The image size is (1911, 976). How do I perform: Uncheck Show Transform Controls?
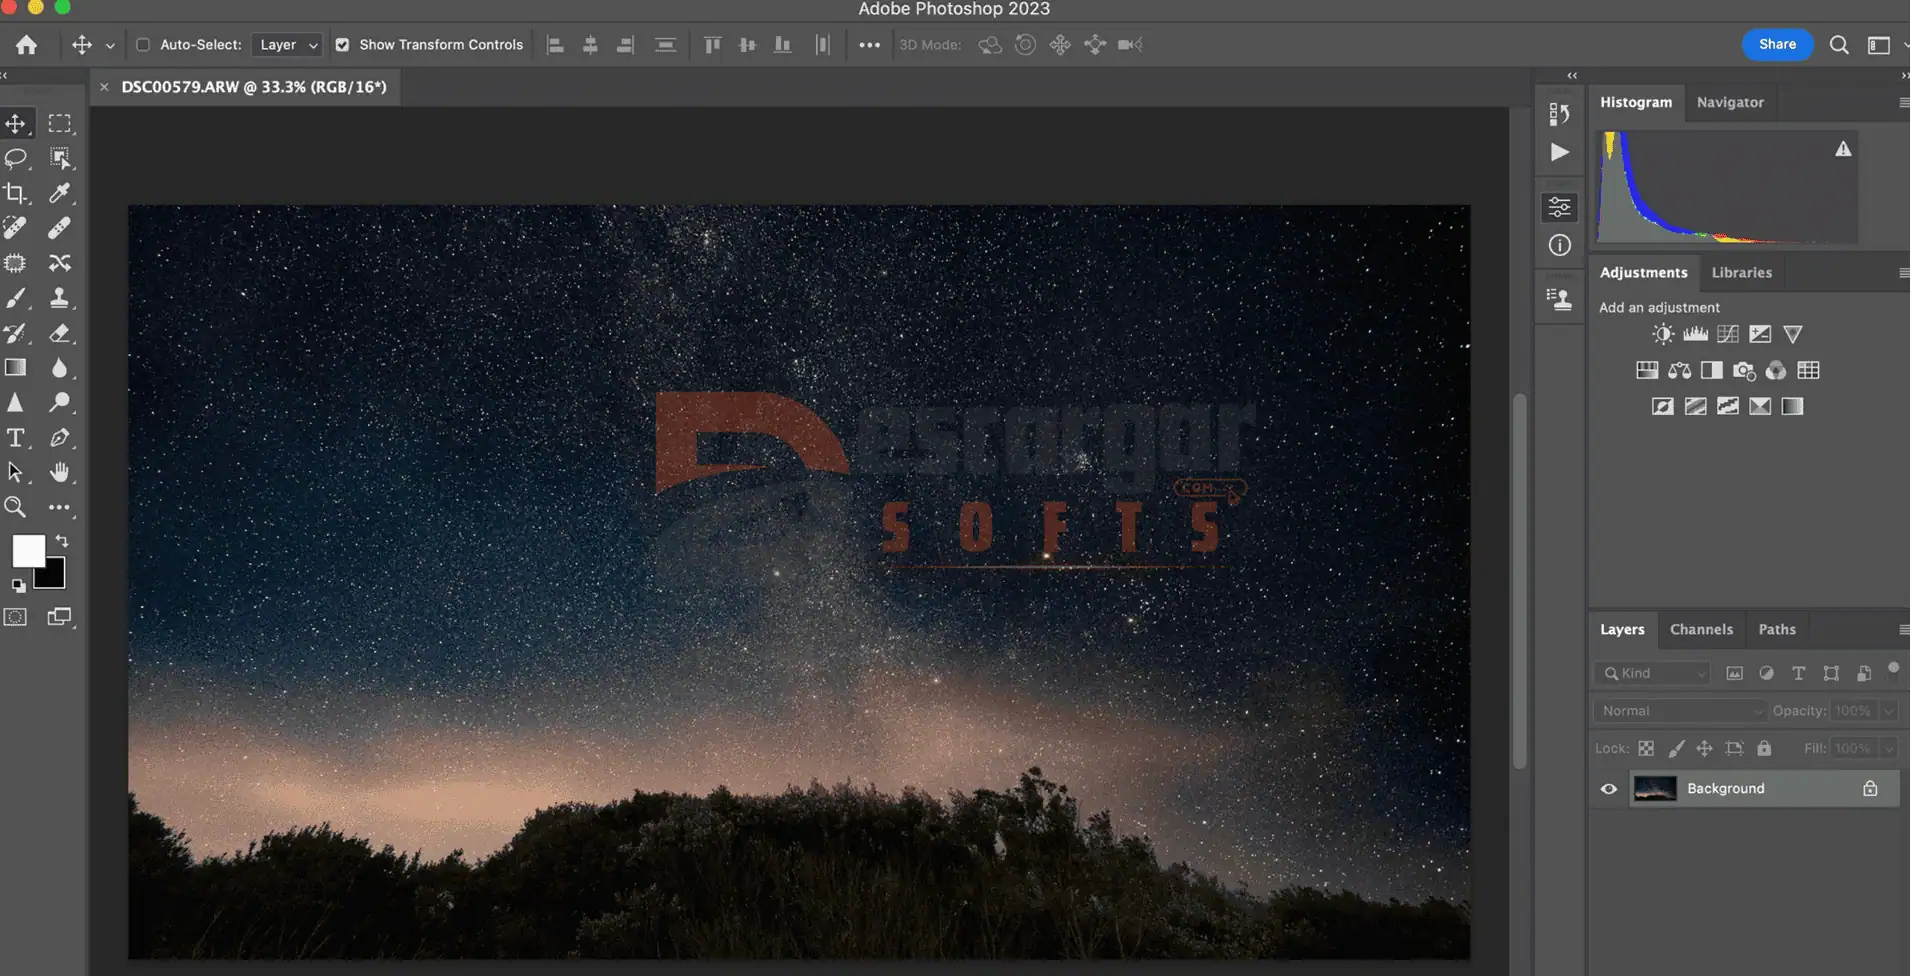[343, 45]
